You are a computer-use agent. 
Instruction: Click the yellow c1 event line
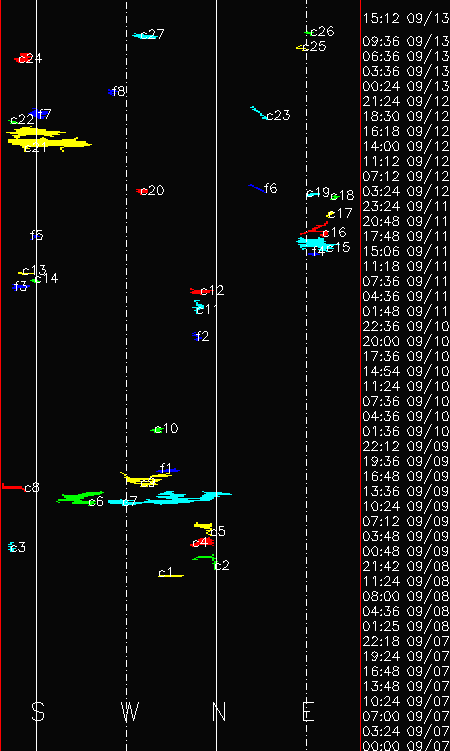point(171,575)
